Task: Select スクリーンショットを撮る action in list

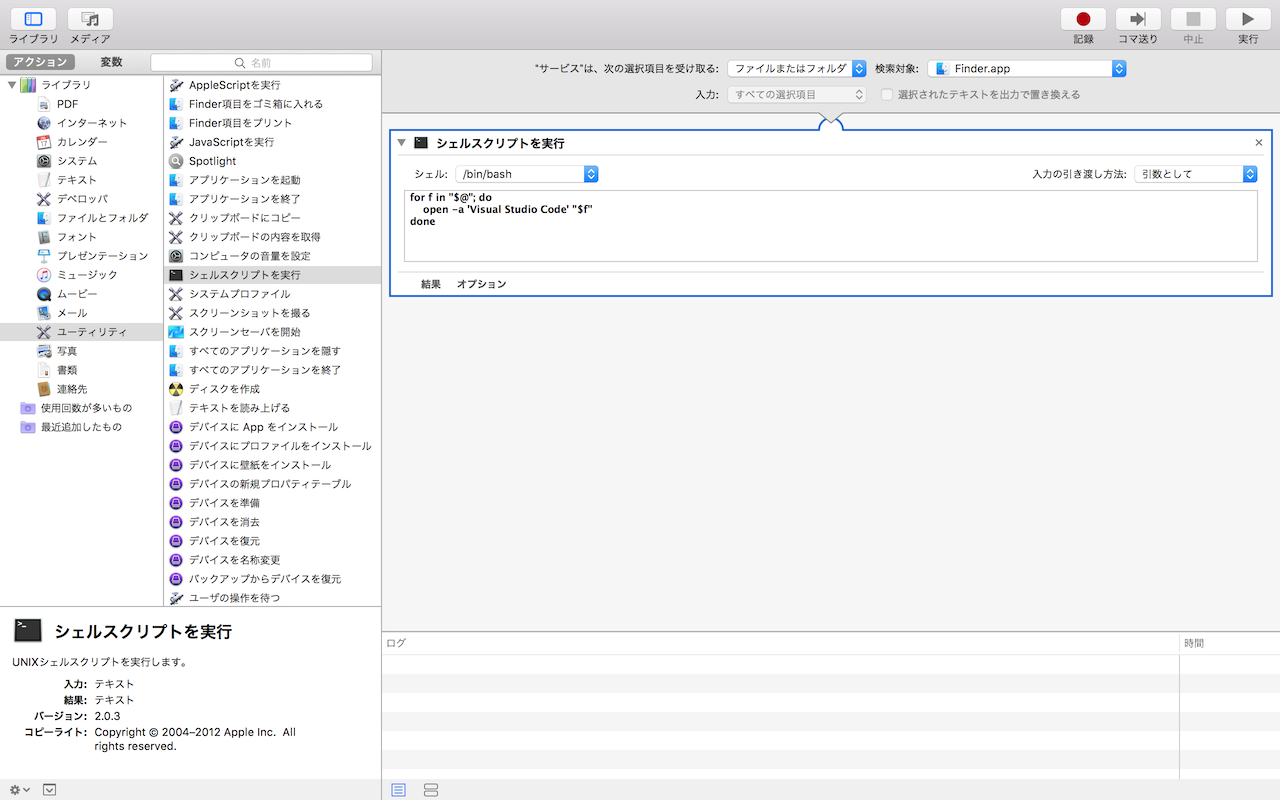Action: pyautogui.click(x=249, y=313)
